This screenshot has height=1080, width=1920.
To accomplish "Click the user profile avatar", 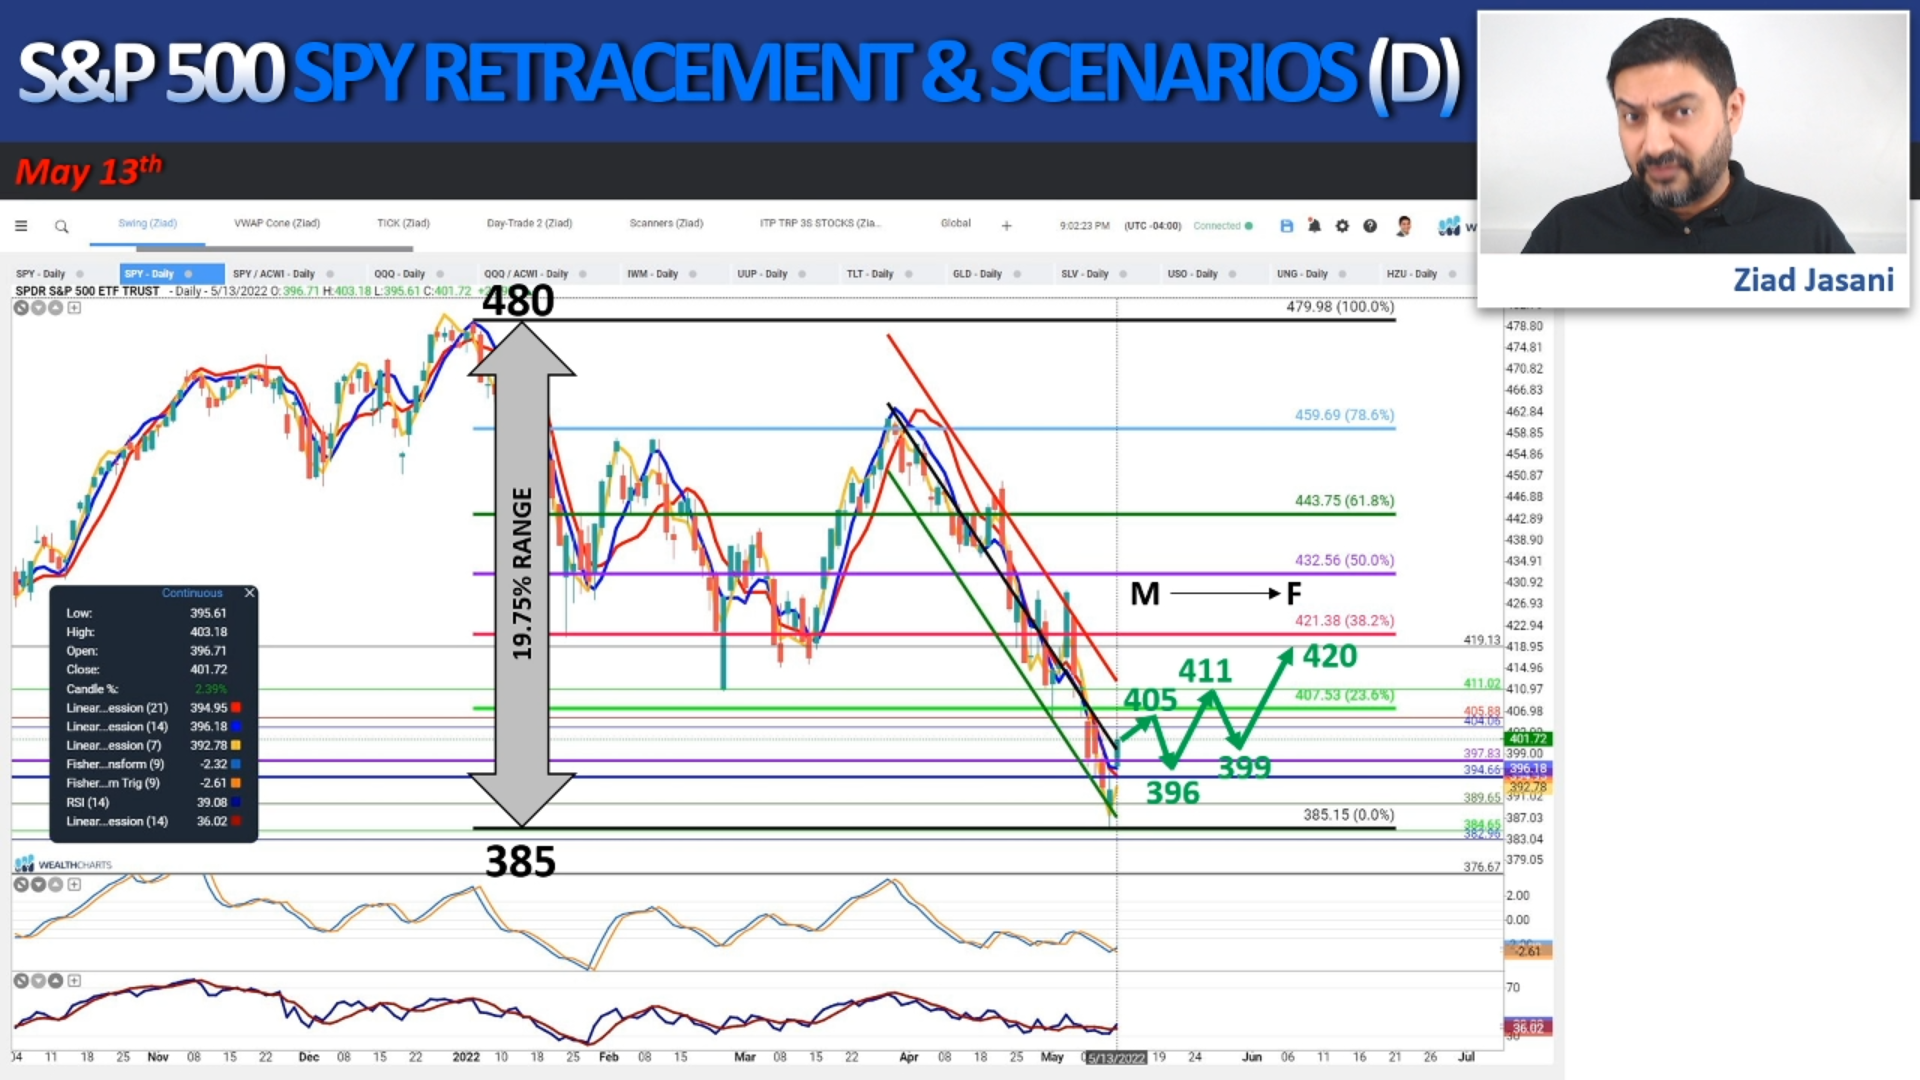I will click(x=1404, y=226).
